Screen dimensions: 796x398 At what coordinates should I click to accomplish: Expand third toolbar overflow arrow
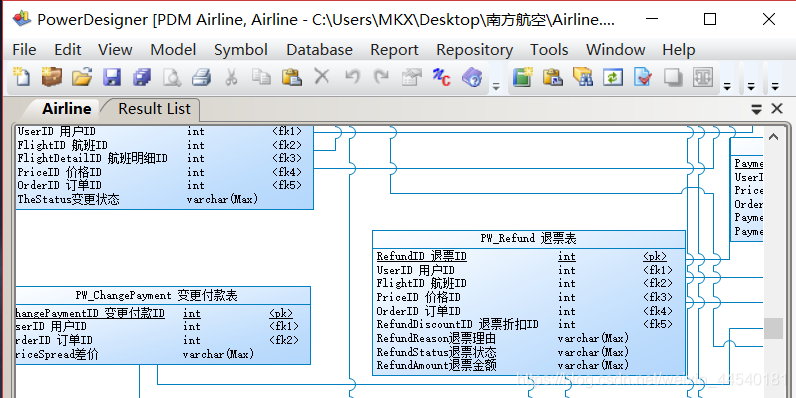[x=751, y=87]
